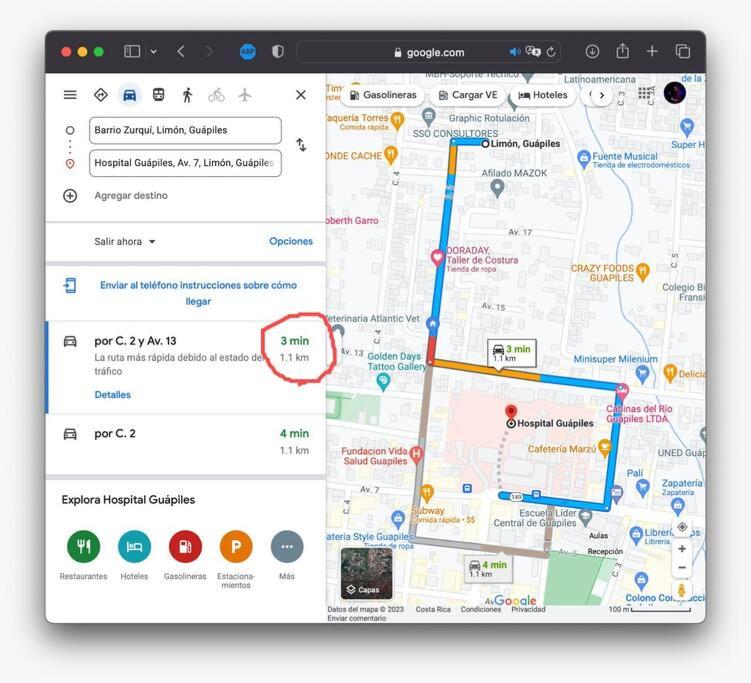Expand more map category chips arrow
Screen dimensions: 751x683
click(x=602, y=95)
